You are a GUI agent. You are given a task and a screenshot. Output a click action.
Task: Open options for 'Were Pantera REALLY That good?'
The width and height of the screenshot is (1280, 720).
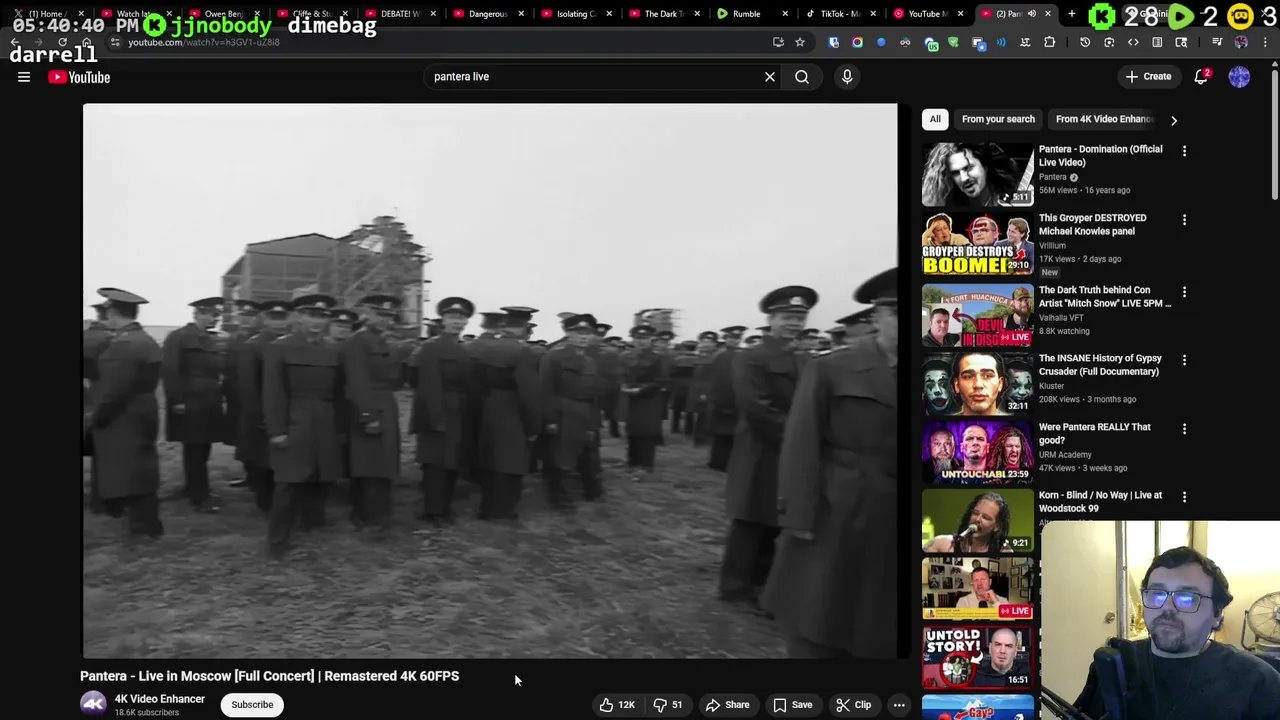(x=1184, y=429)
